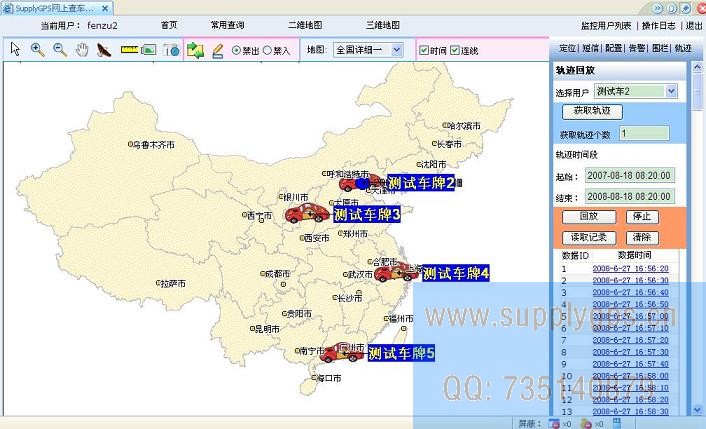The image size is (706, 429).
Task: Activate the zoom out magnifier tool
Action: [x=60, y=49]
